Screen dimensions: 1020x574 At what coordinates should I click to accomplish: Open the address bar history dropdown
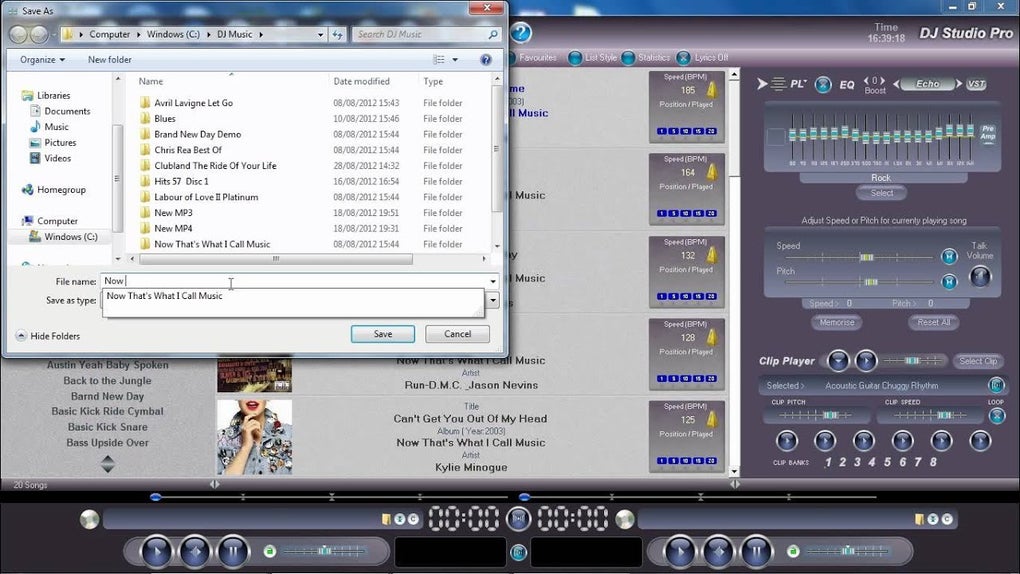pyautogui.click(x=320, y=34)
